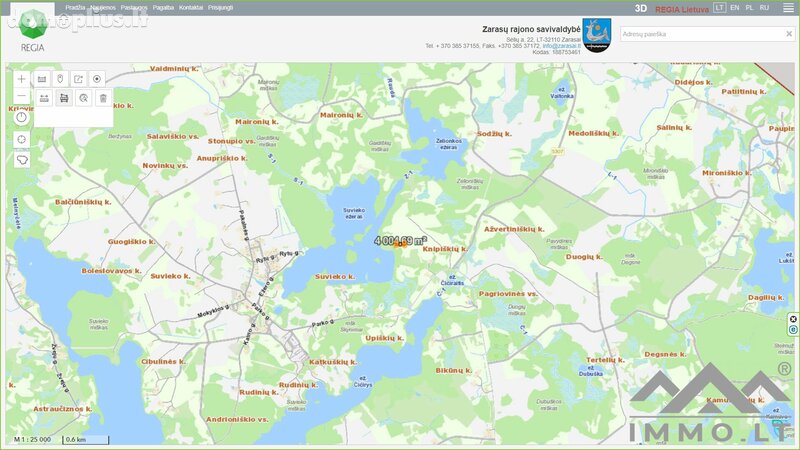800x450 pixels.
Task: Click Astraučiznos k. village label
Action: 63,409
